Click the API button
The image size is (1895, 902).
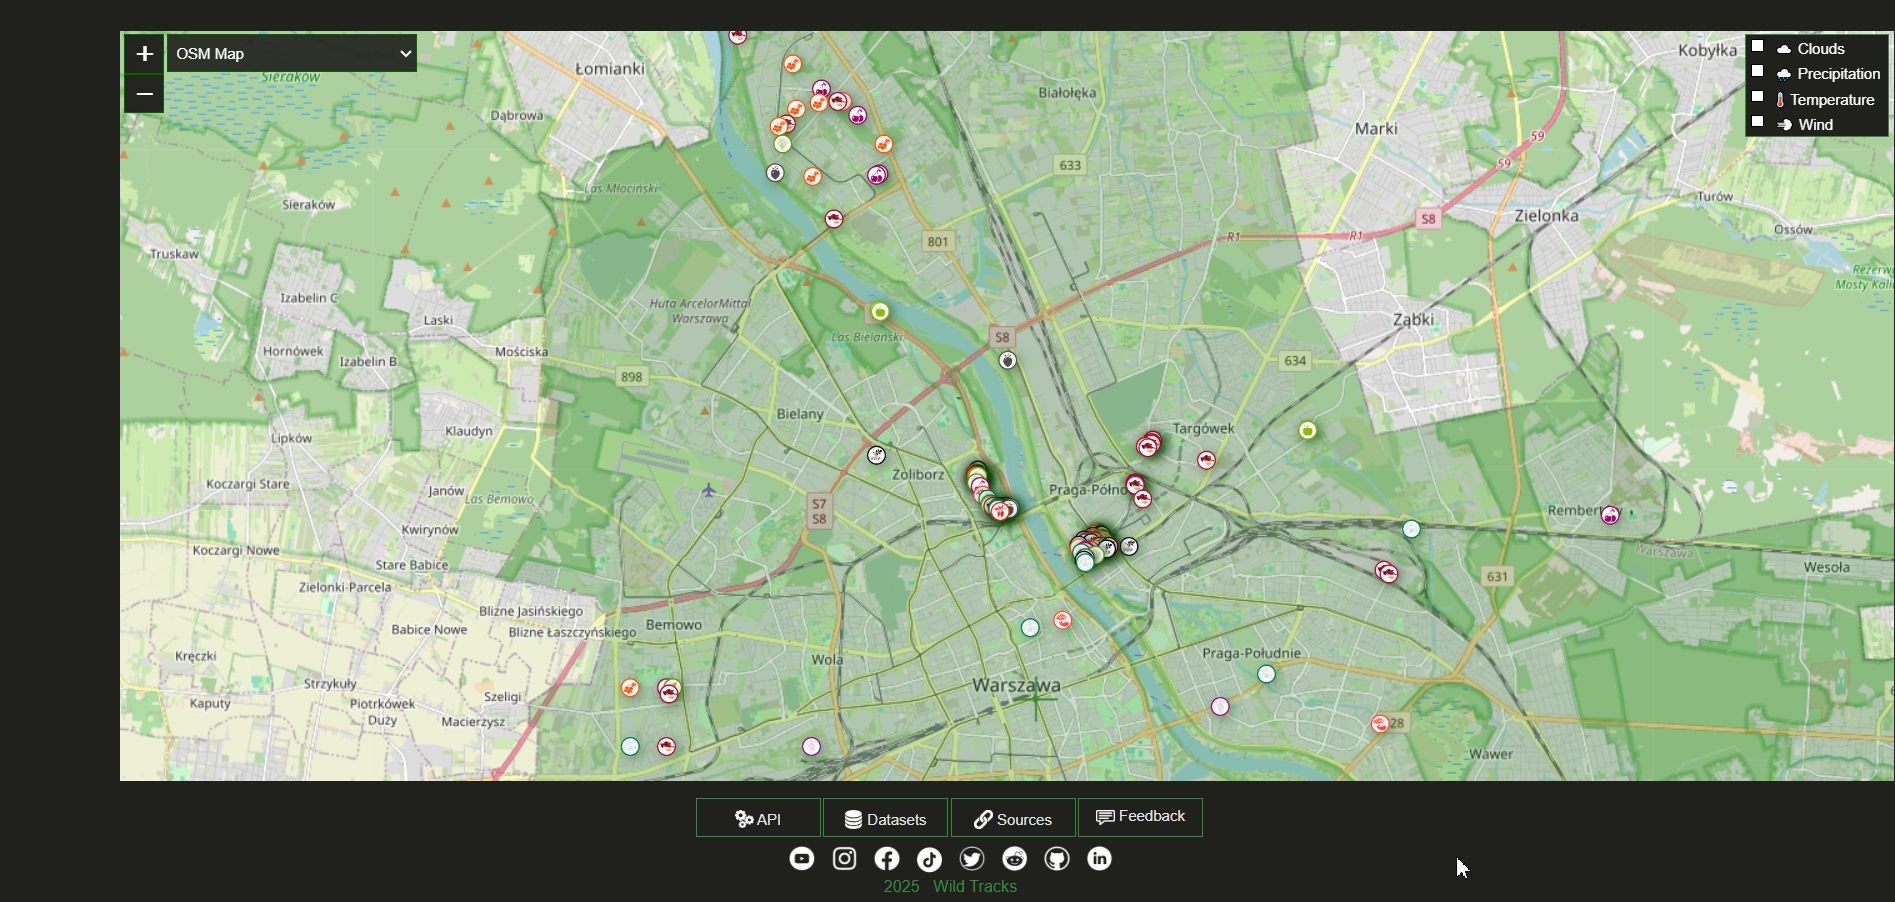757,817
